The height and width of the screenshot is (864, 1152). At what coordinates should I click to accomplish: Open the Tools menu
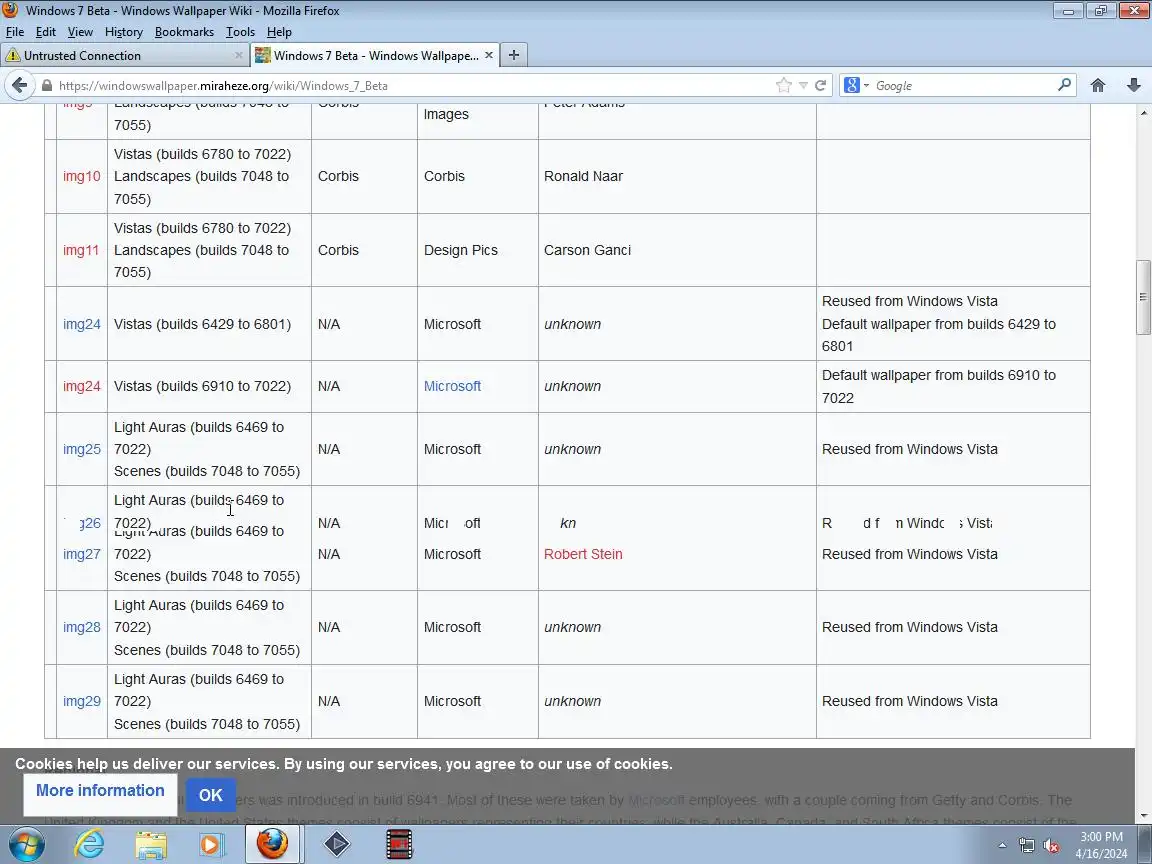[240, 32]
